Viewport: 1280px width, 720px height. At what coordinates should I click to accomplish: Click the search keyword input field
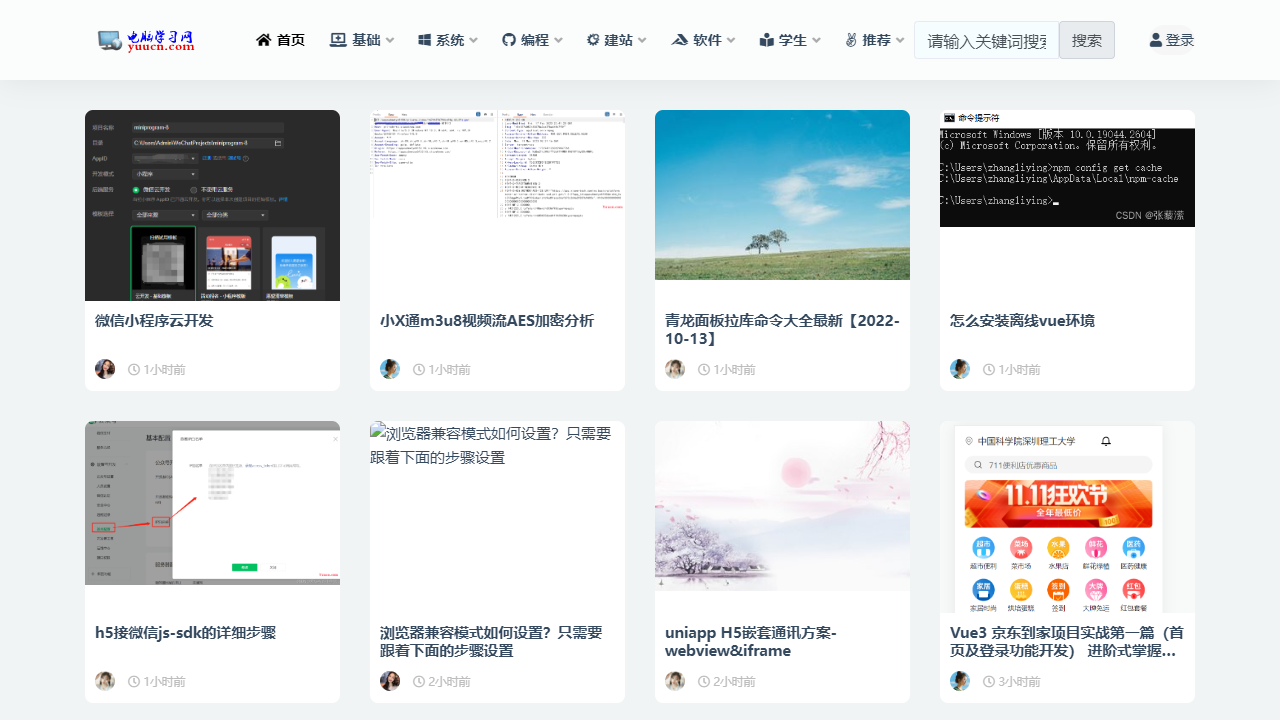coord(986,40)
